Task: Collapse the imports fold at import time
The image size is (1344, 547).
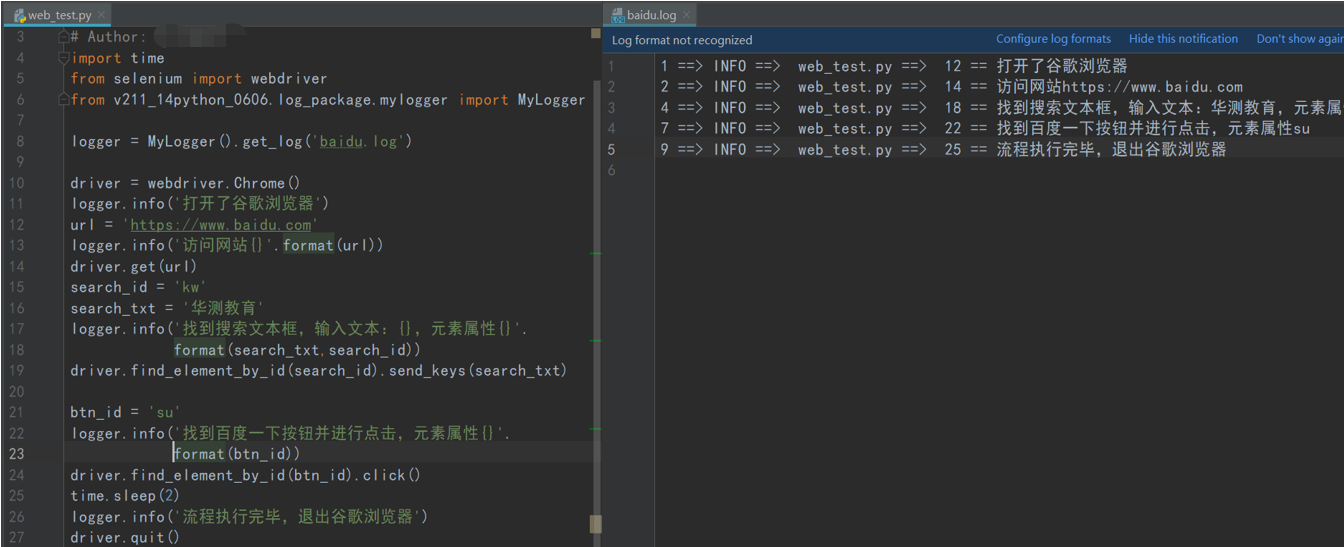Action: click(x=63, y=58)
